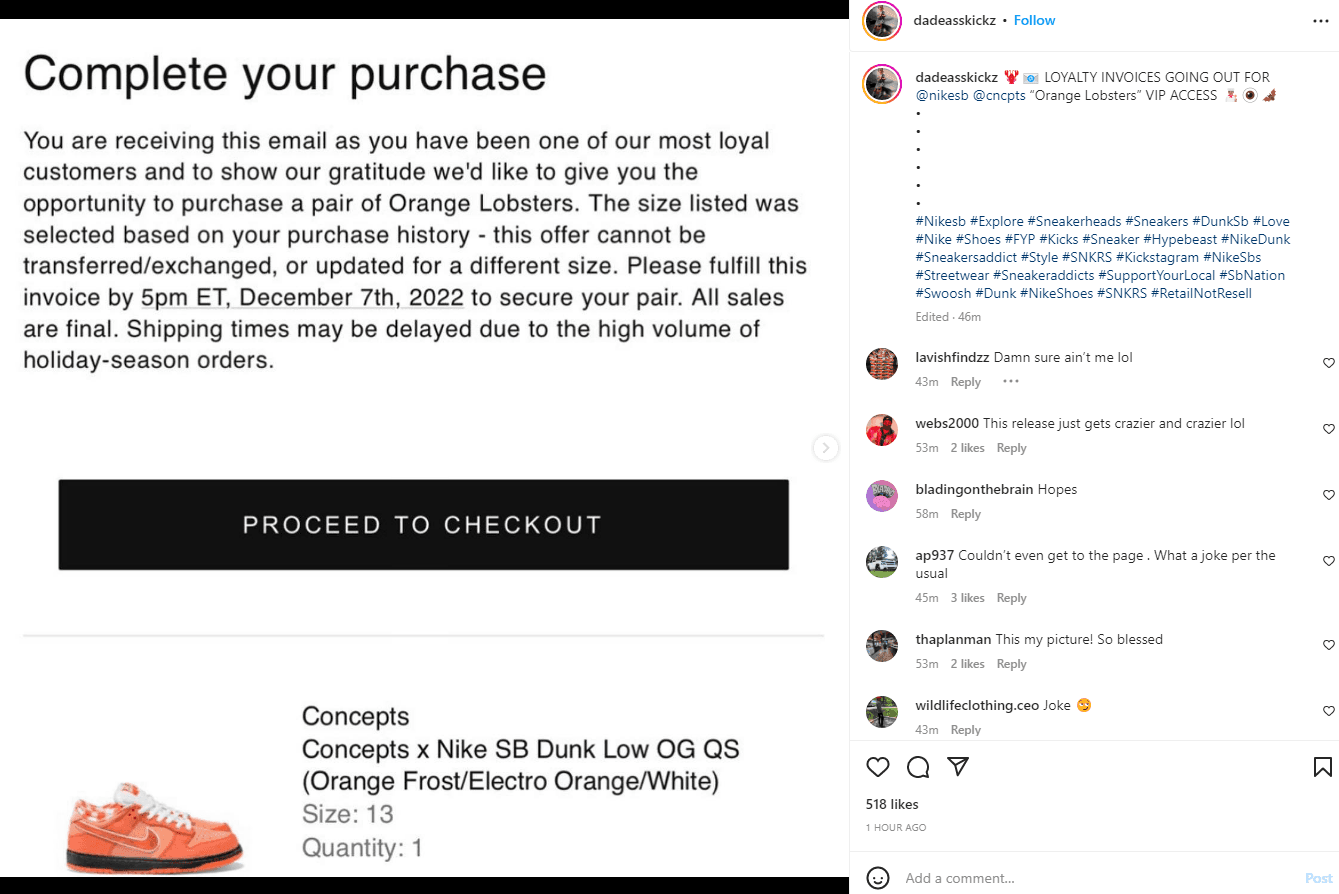Open more options on lavishfindzz comment
The height and width of the screenshot is (894, 1339).
tap(1011, 382)
